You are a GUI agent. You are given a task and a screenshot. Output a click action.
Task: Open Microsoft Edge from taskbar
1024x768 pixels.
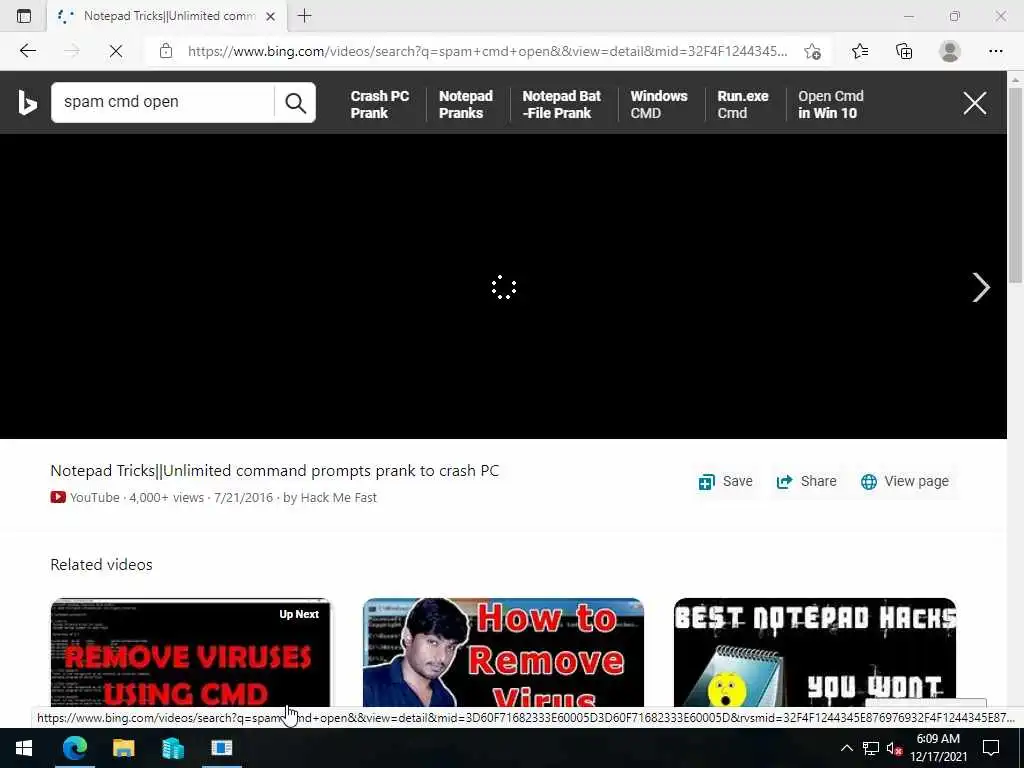click(x=74, y=748)
